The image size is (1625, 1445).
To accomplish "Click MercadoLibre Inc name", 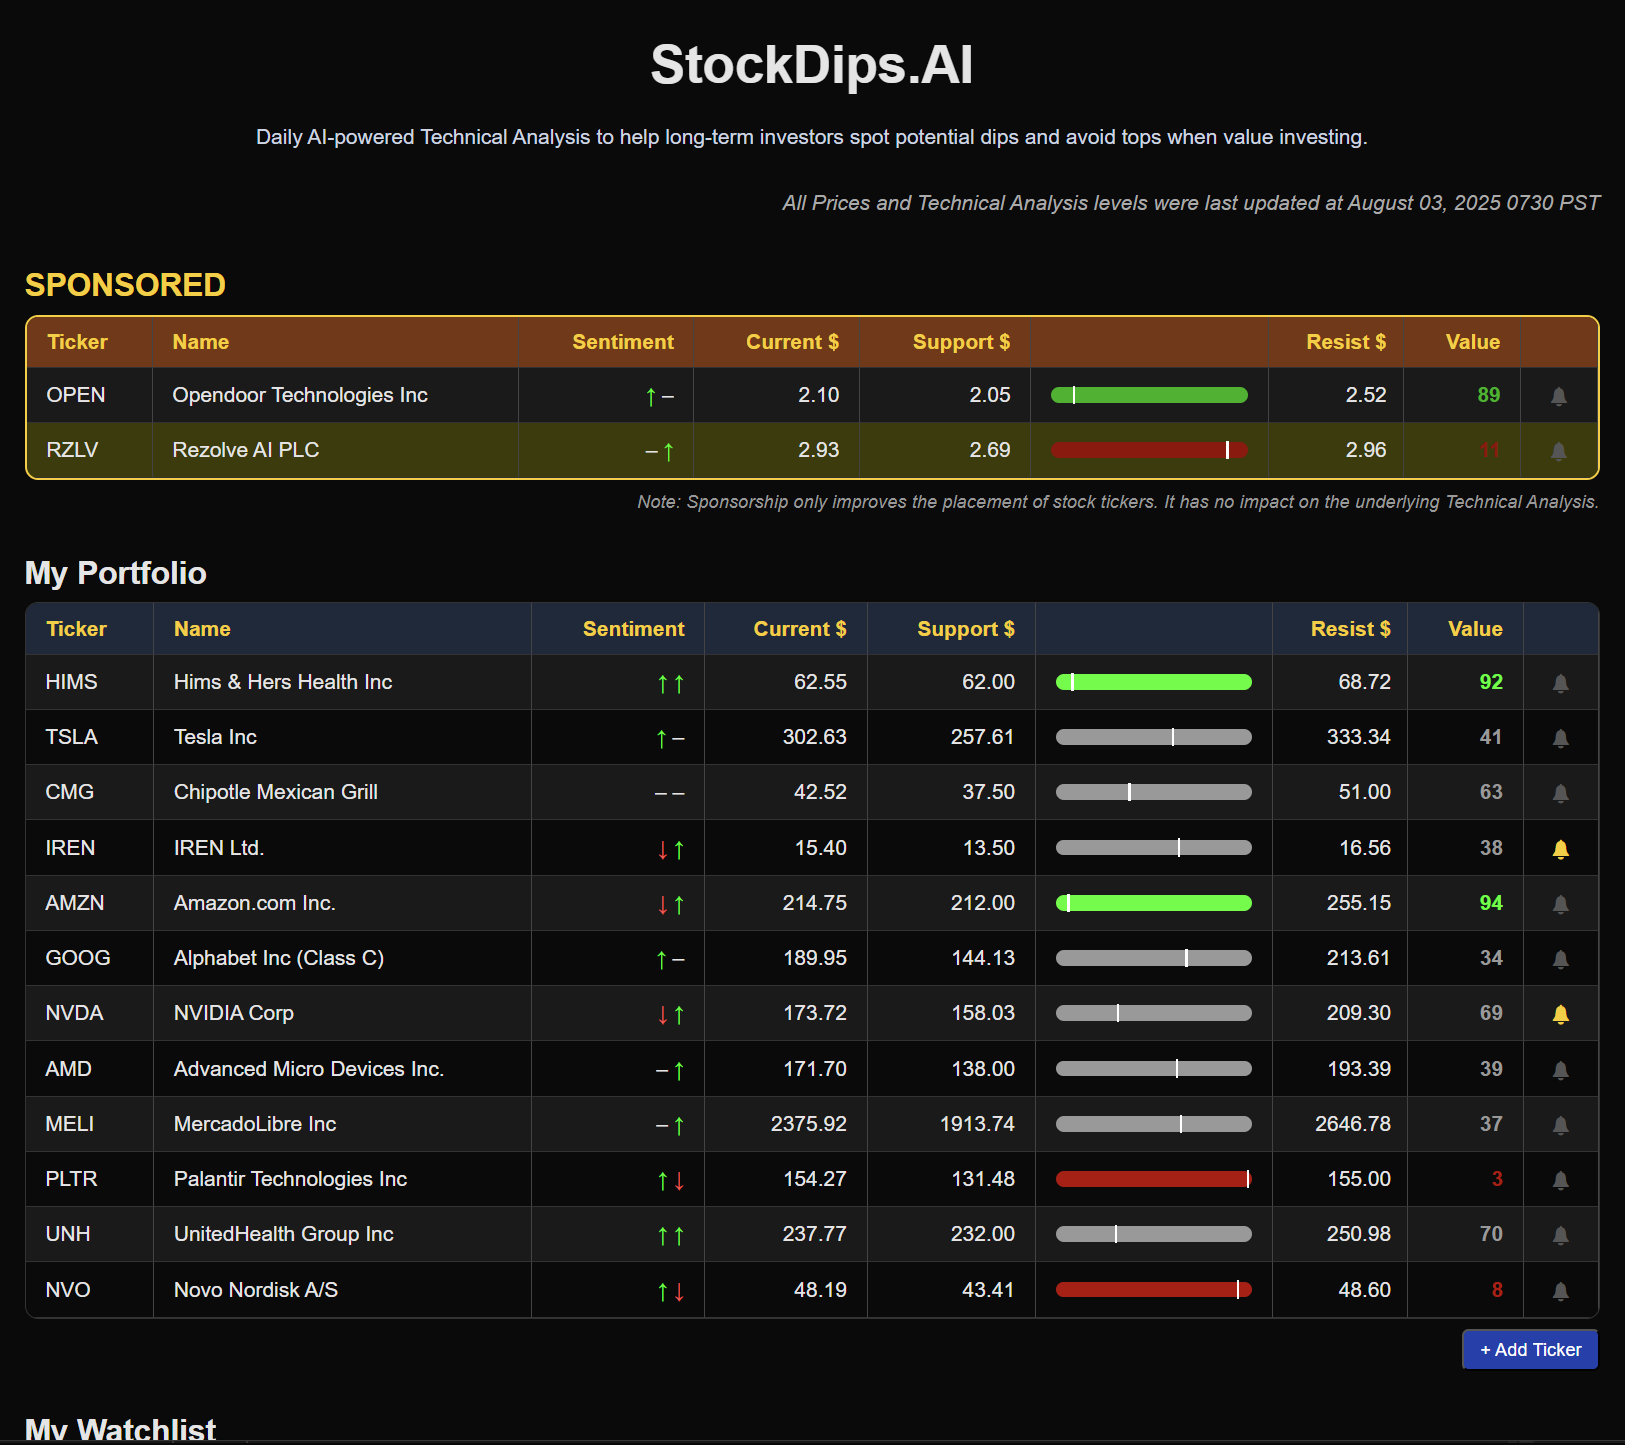I will pos(255,1124).
